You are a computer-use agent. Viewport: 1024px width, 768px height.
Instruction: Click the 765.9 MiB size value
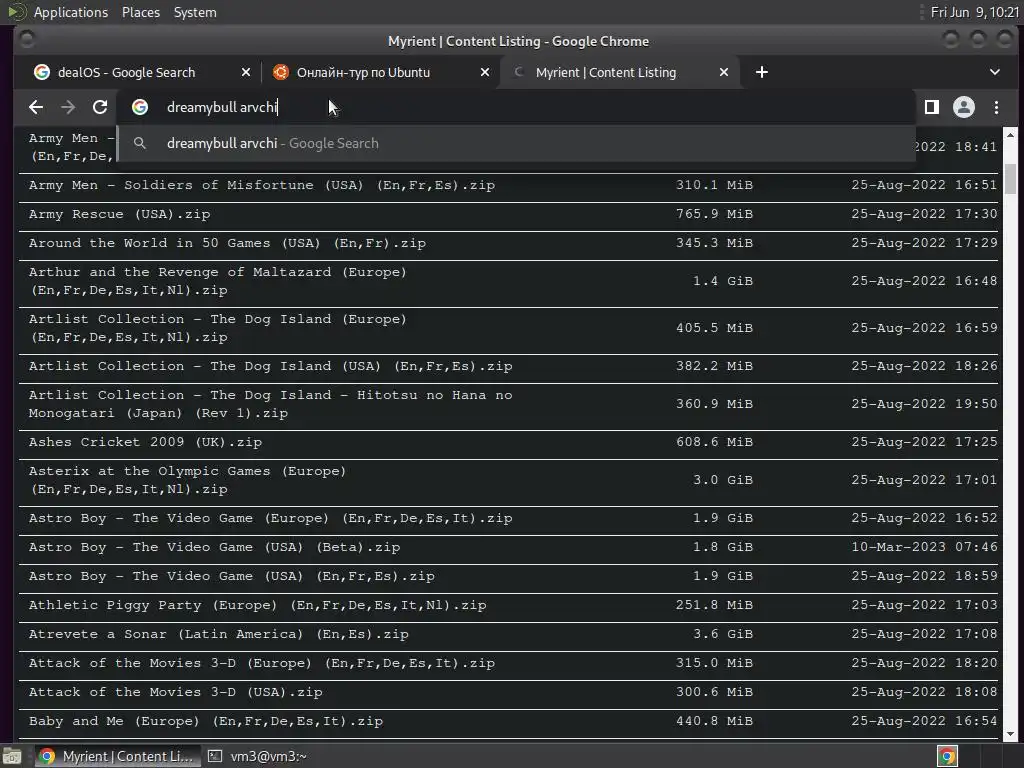[714, 214]
